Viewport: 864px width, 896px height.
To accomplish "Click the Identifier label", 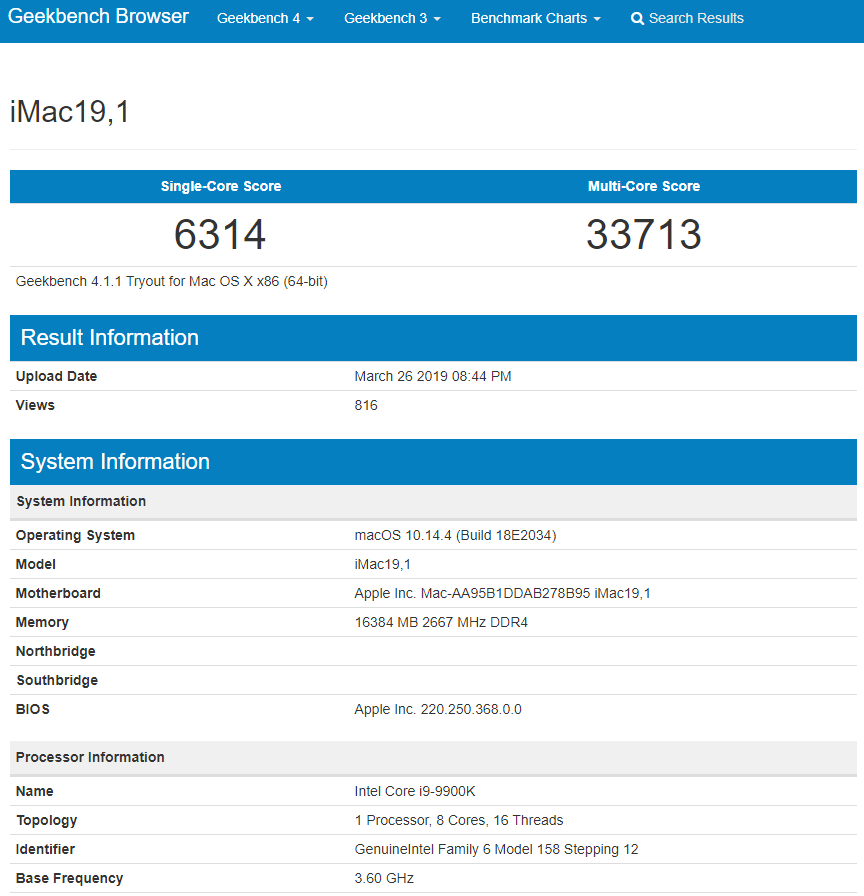I will [46, 850].
